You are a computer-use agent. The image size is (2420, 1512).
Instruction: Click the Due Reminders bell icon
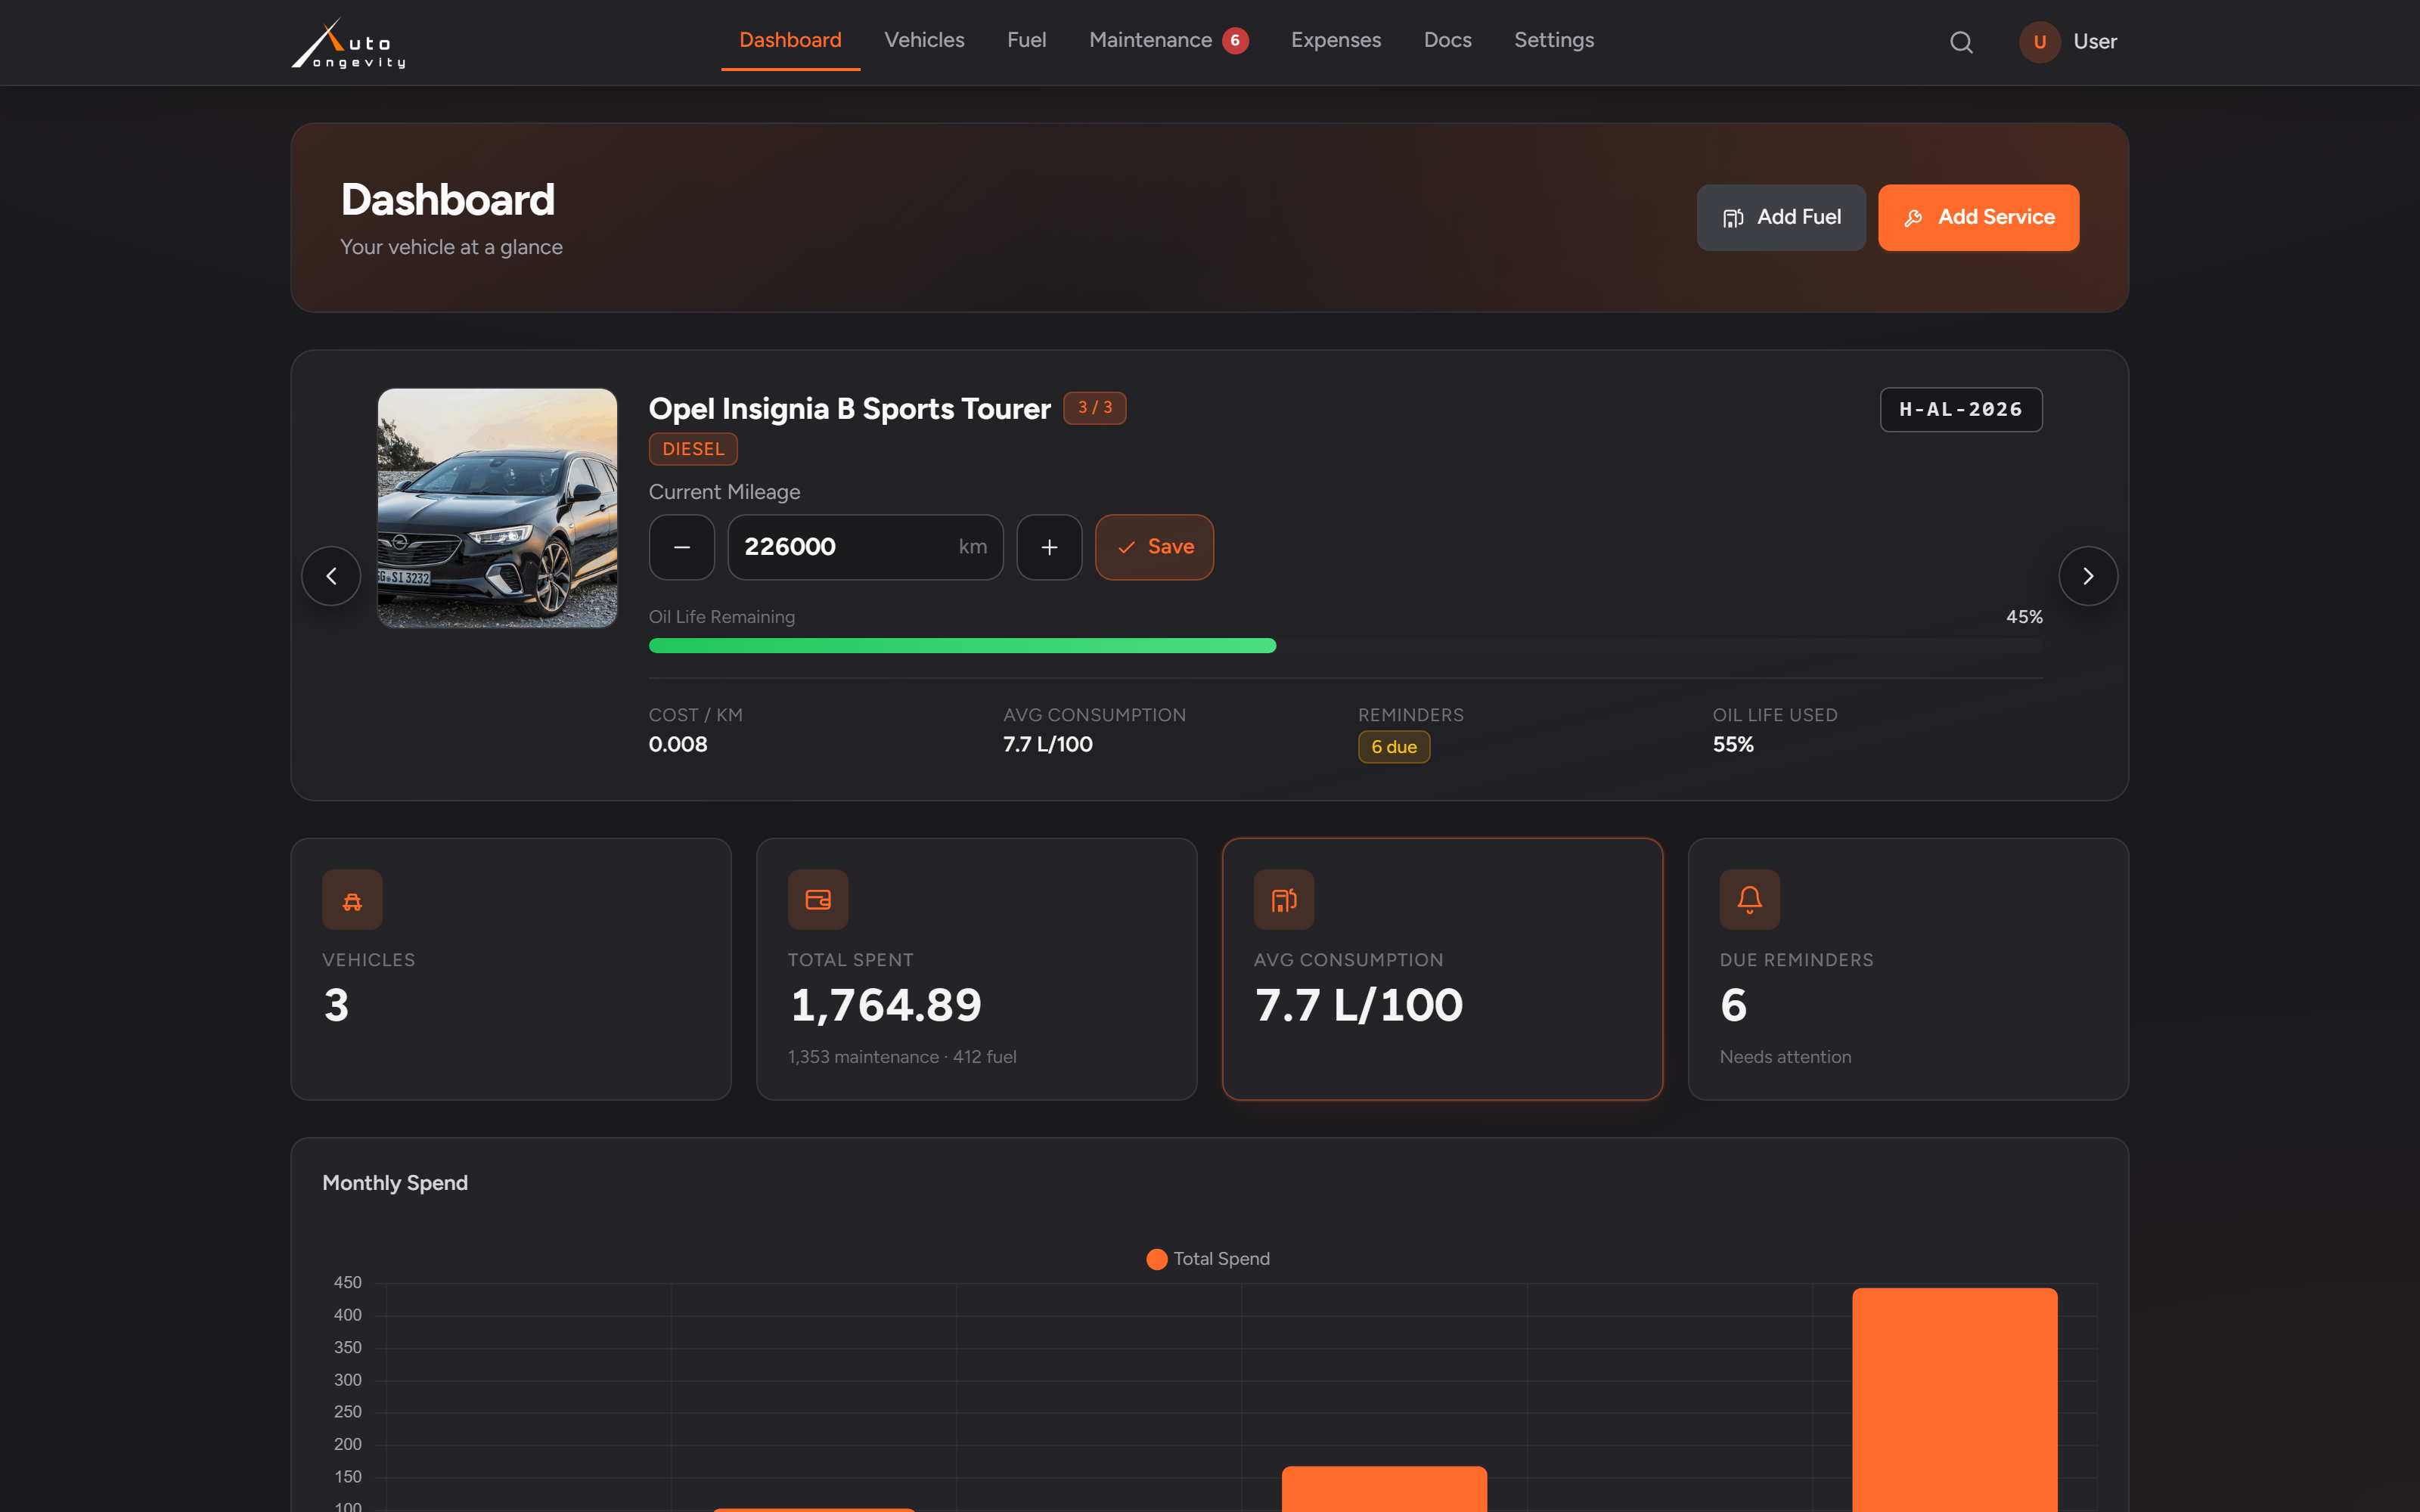[1750, 899]
